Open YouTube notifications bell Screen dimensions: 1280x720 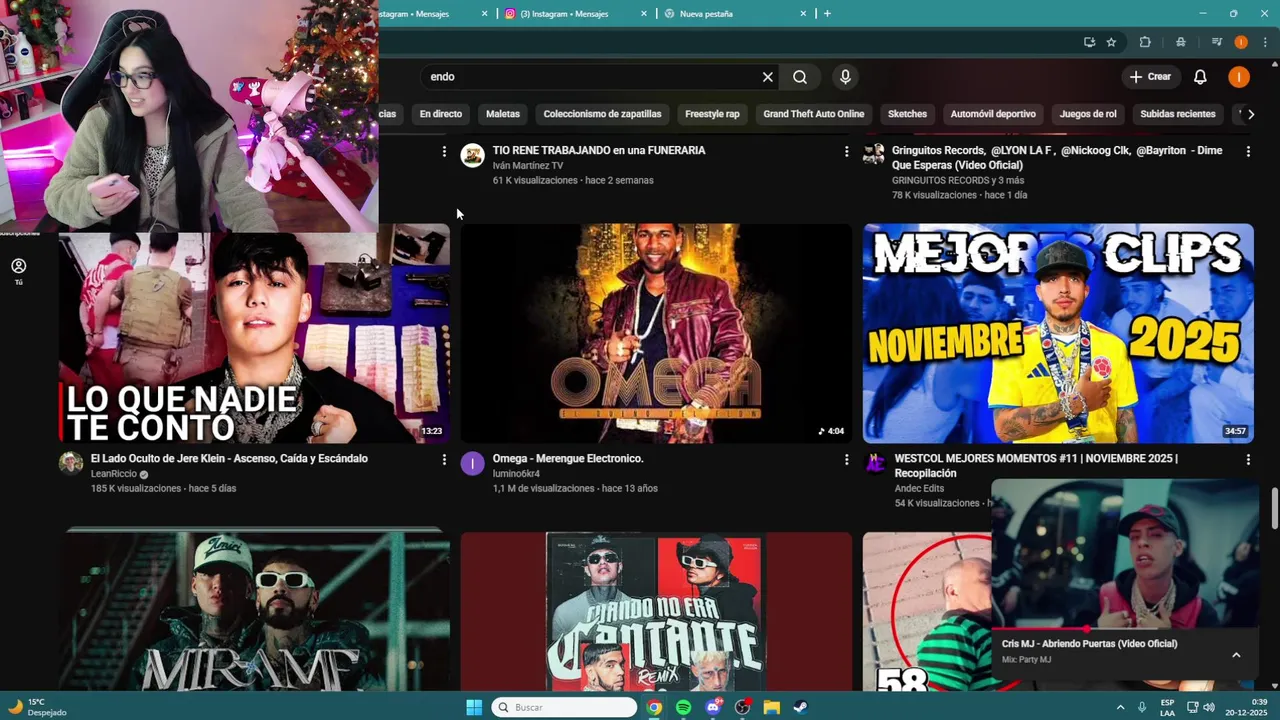point(1200,77)
